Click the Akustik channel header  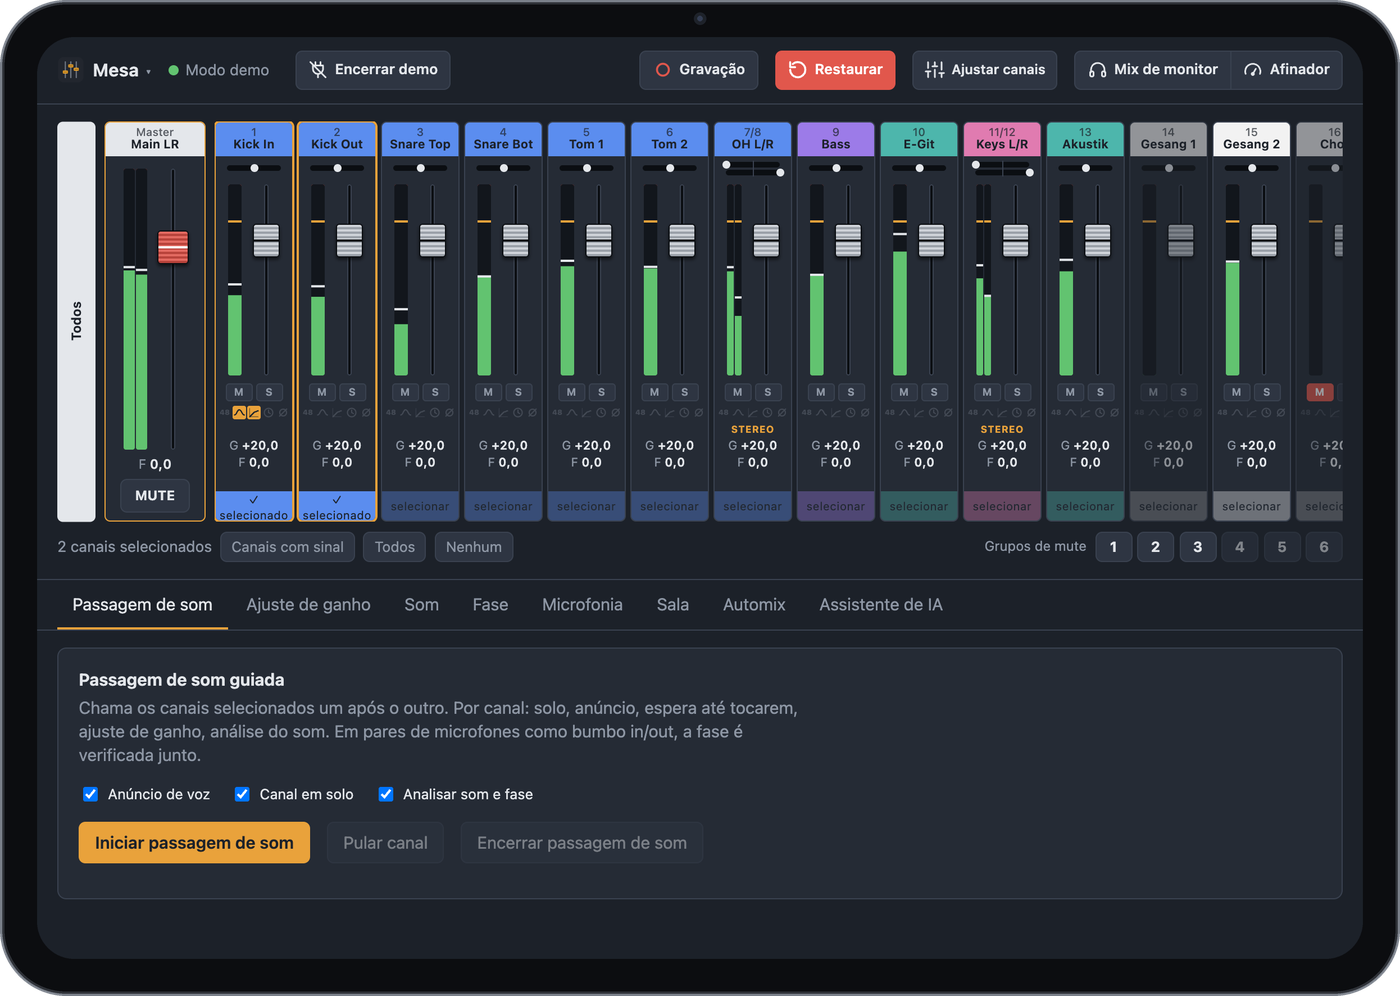[1085, 139]
